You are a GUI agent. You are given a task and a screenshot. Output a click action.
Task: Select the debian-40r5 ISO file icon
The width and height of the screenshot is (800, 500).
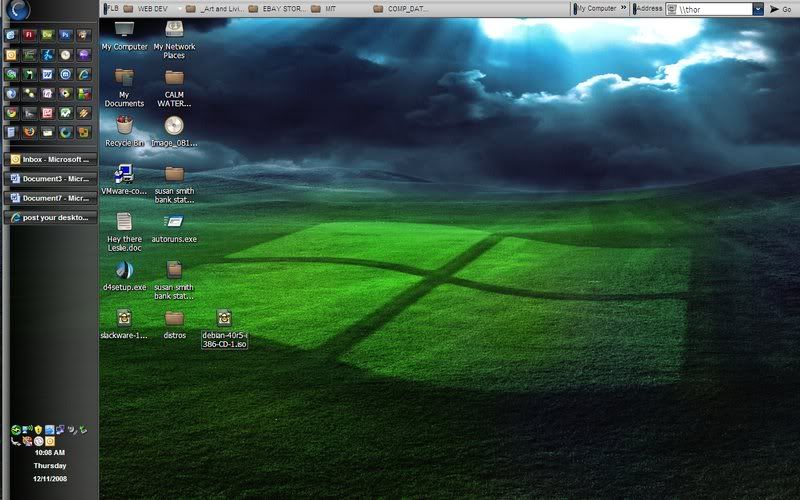(224, 319)
